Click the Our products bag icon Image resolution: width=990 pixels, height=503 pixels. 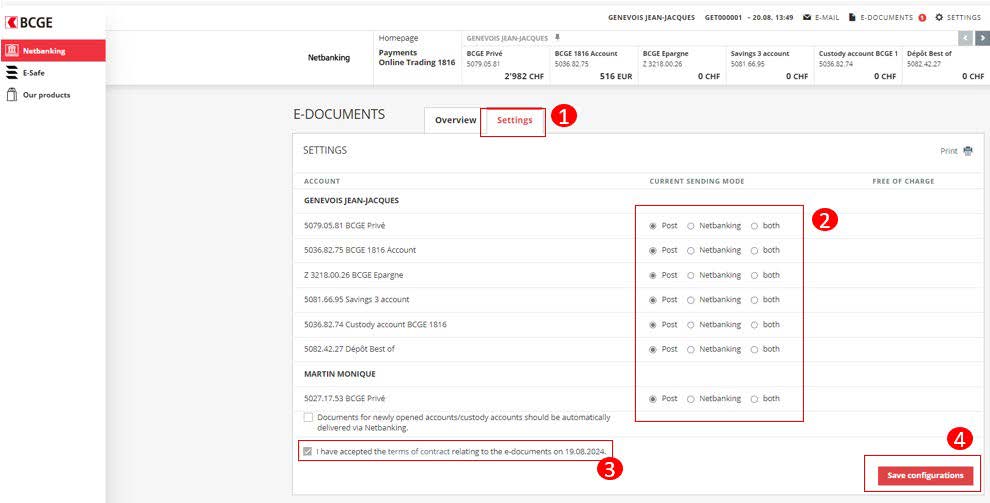[11, 95]
